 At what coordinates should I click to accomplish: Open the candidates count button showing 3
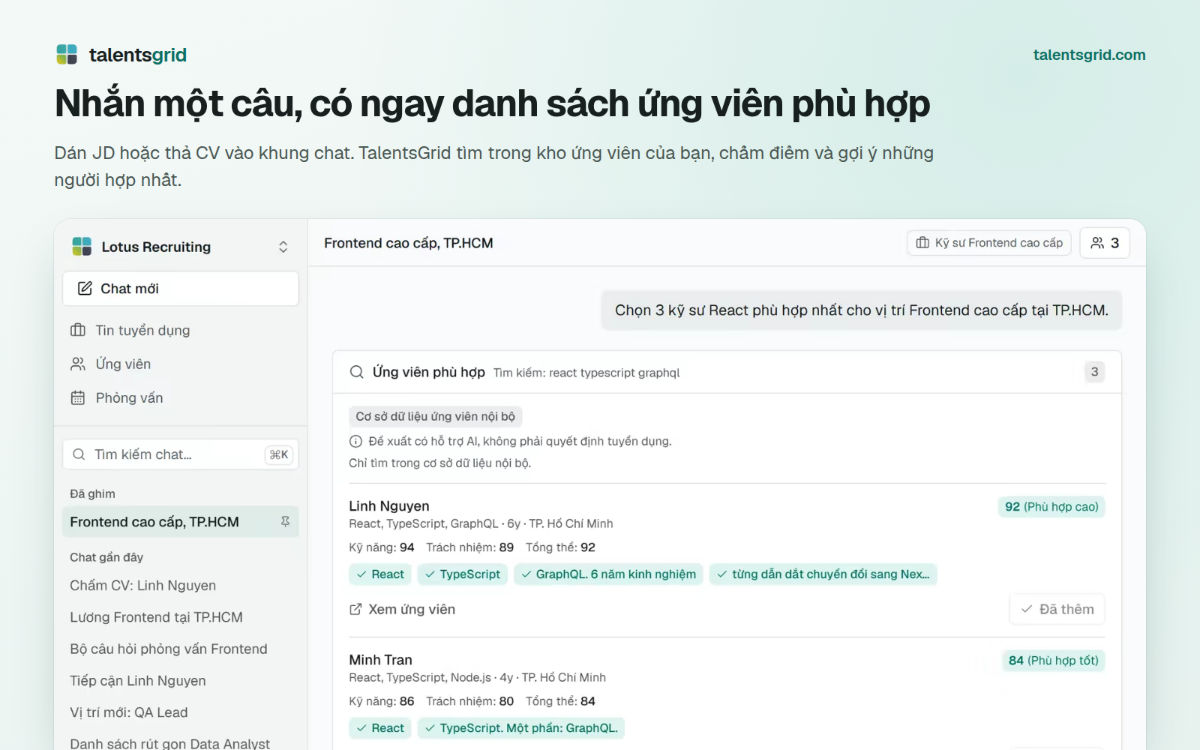point(1105,243)
